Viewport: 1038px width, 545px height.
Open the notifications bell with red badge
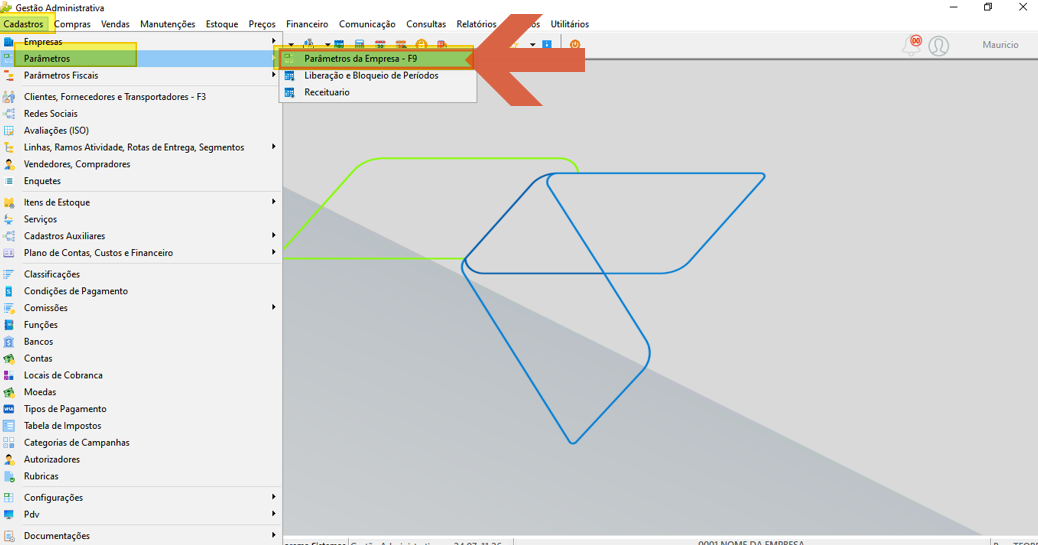pyautogui.click(x=912, y=45)
